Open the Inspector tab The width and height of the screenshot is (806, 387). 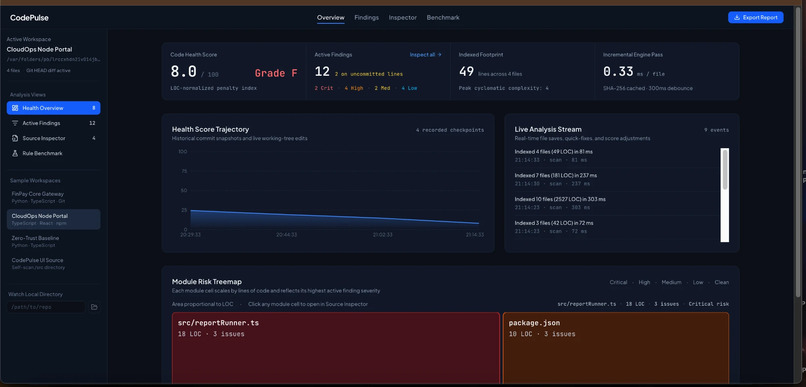(x=402, y=17)
